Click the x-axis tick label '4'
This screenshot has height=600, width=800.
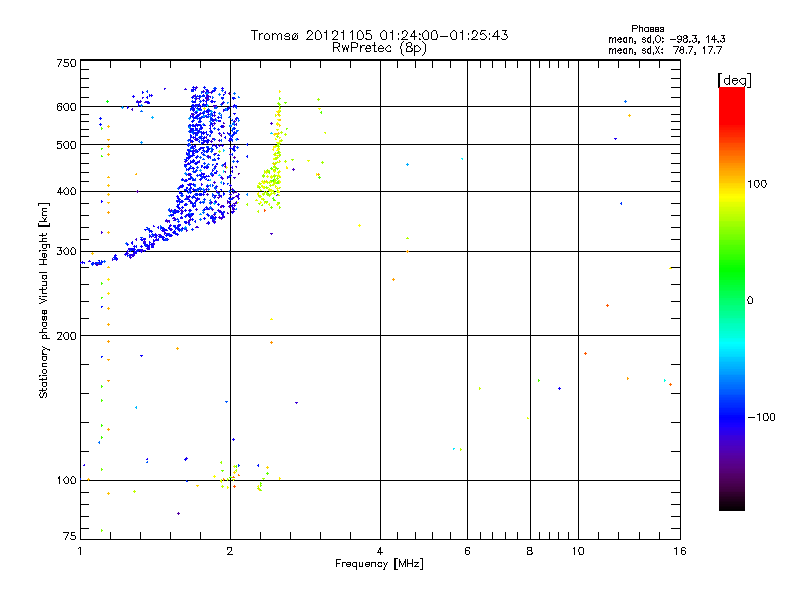380,551
